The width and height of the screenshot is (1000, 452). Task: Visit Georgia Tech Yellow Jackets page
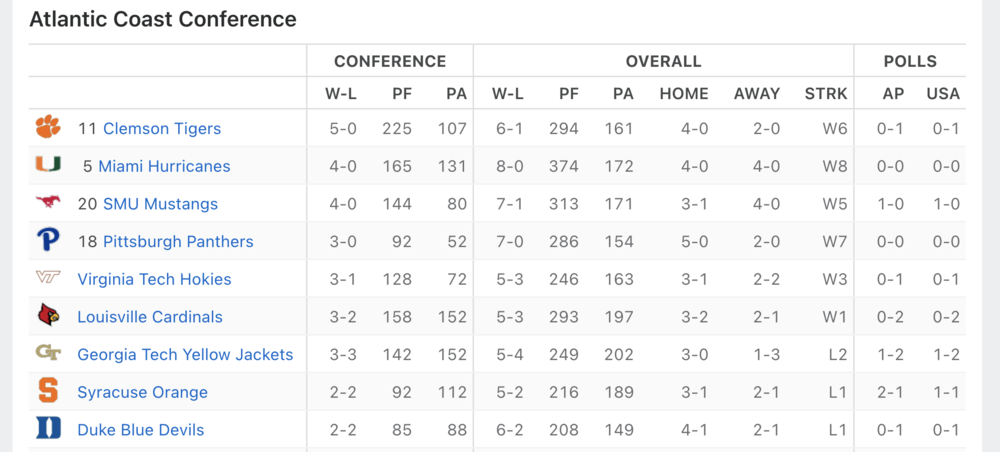point(185,355)
